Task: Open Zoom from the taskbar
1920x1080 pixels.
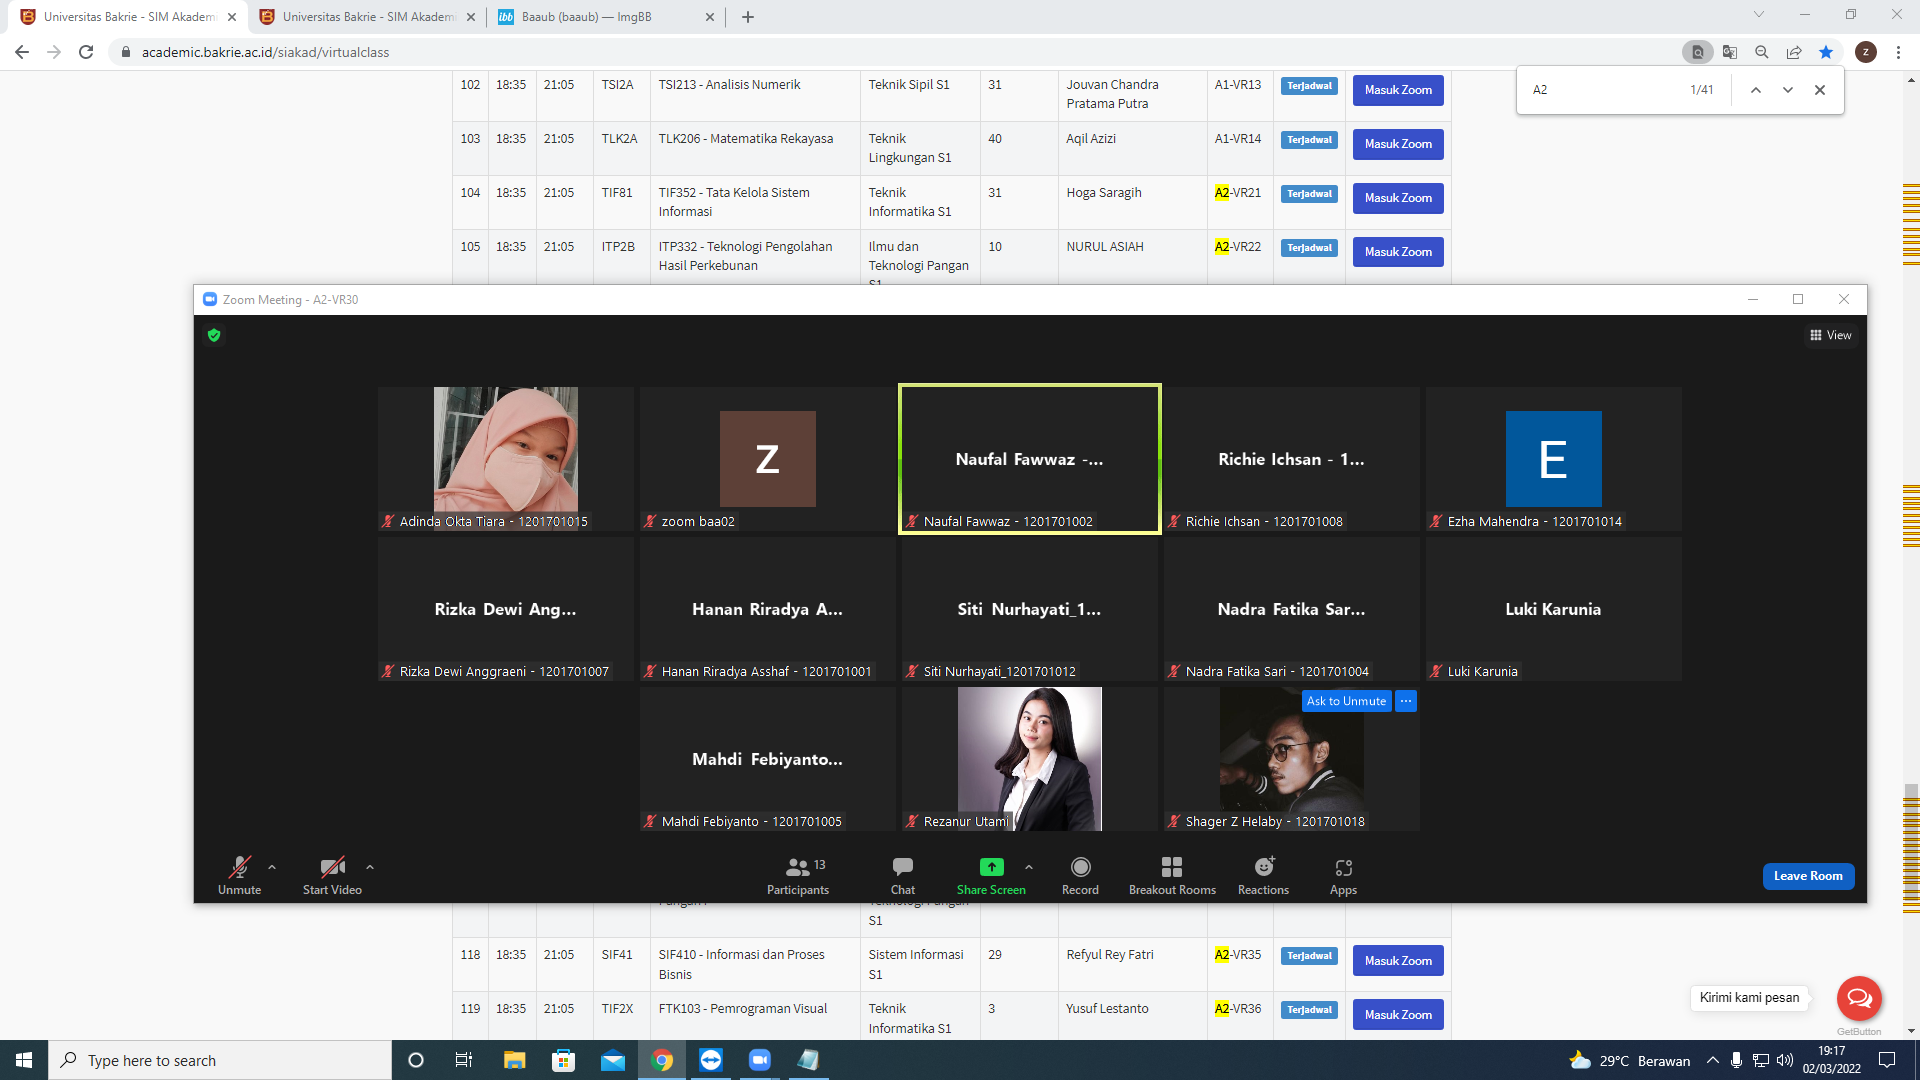Action: [760, 1060]
